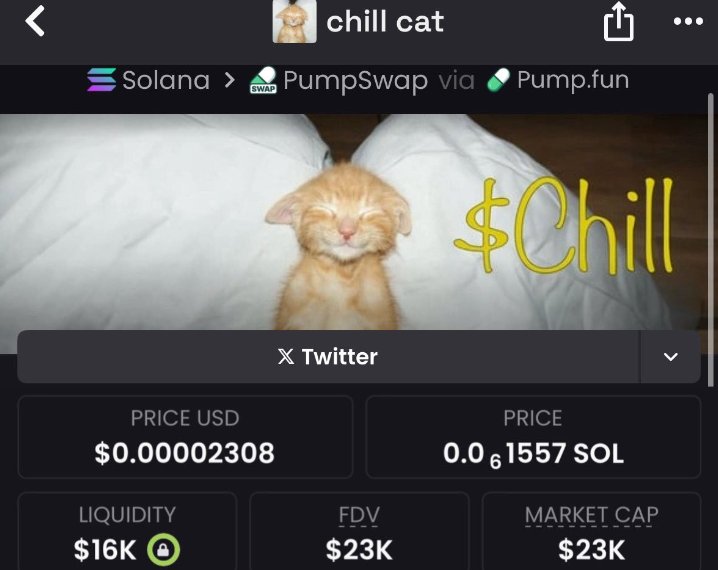Click the FDV label for info
The height and width of the screenshot is (570, 718).
tap(359, 516)
